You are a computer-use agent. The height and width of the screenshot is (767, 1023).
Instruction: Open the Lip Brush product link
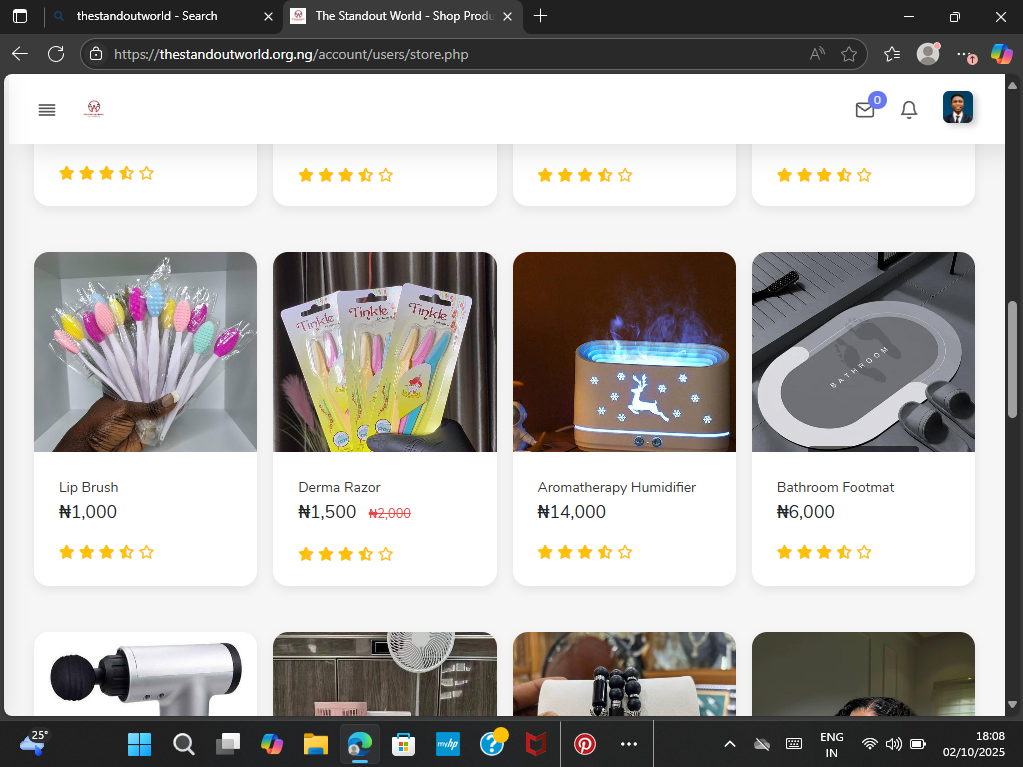(89, 487)
